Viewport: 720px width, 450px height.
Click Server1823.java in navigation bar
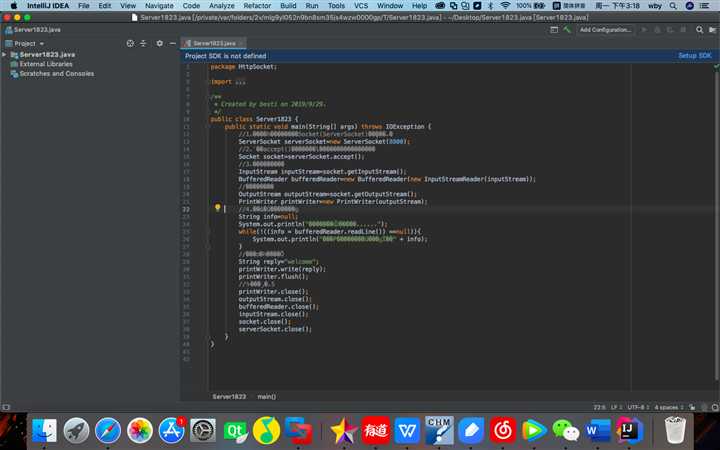(x=33, y=30)
